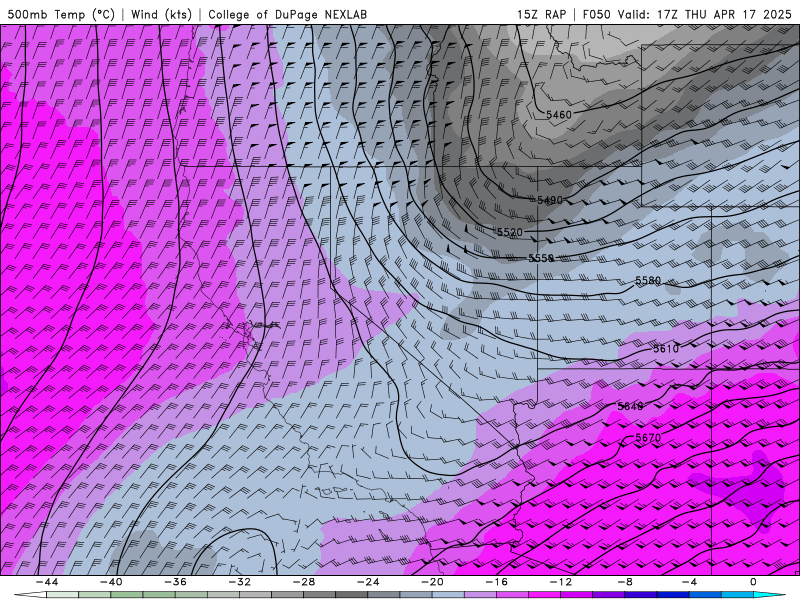Click the 'F050 Valid: 17Z THU APR 17 2025' text
Image resolution: width=800 pixels, height=600 pixels.
click(x=687, y=14)
